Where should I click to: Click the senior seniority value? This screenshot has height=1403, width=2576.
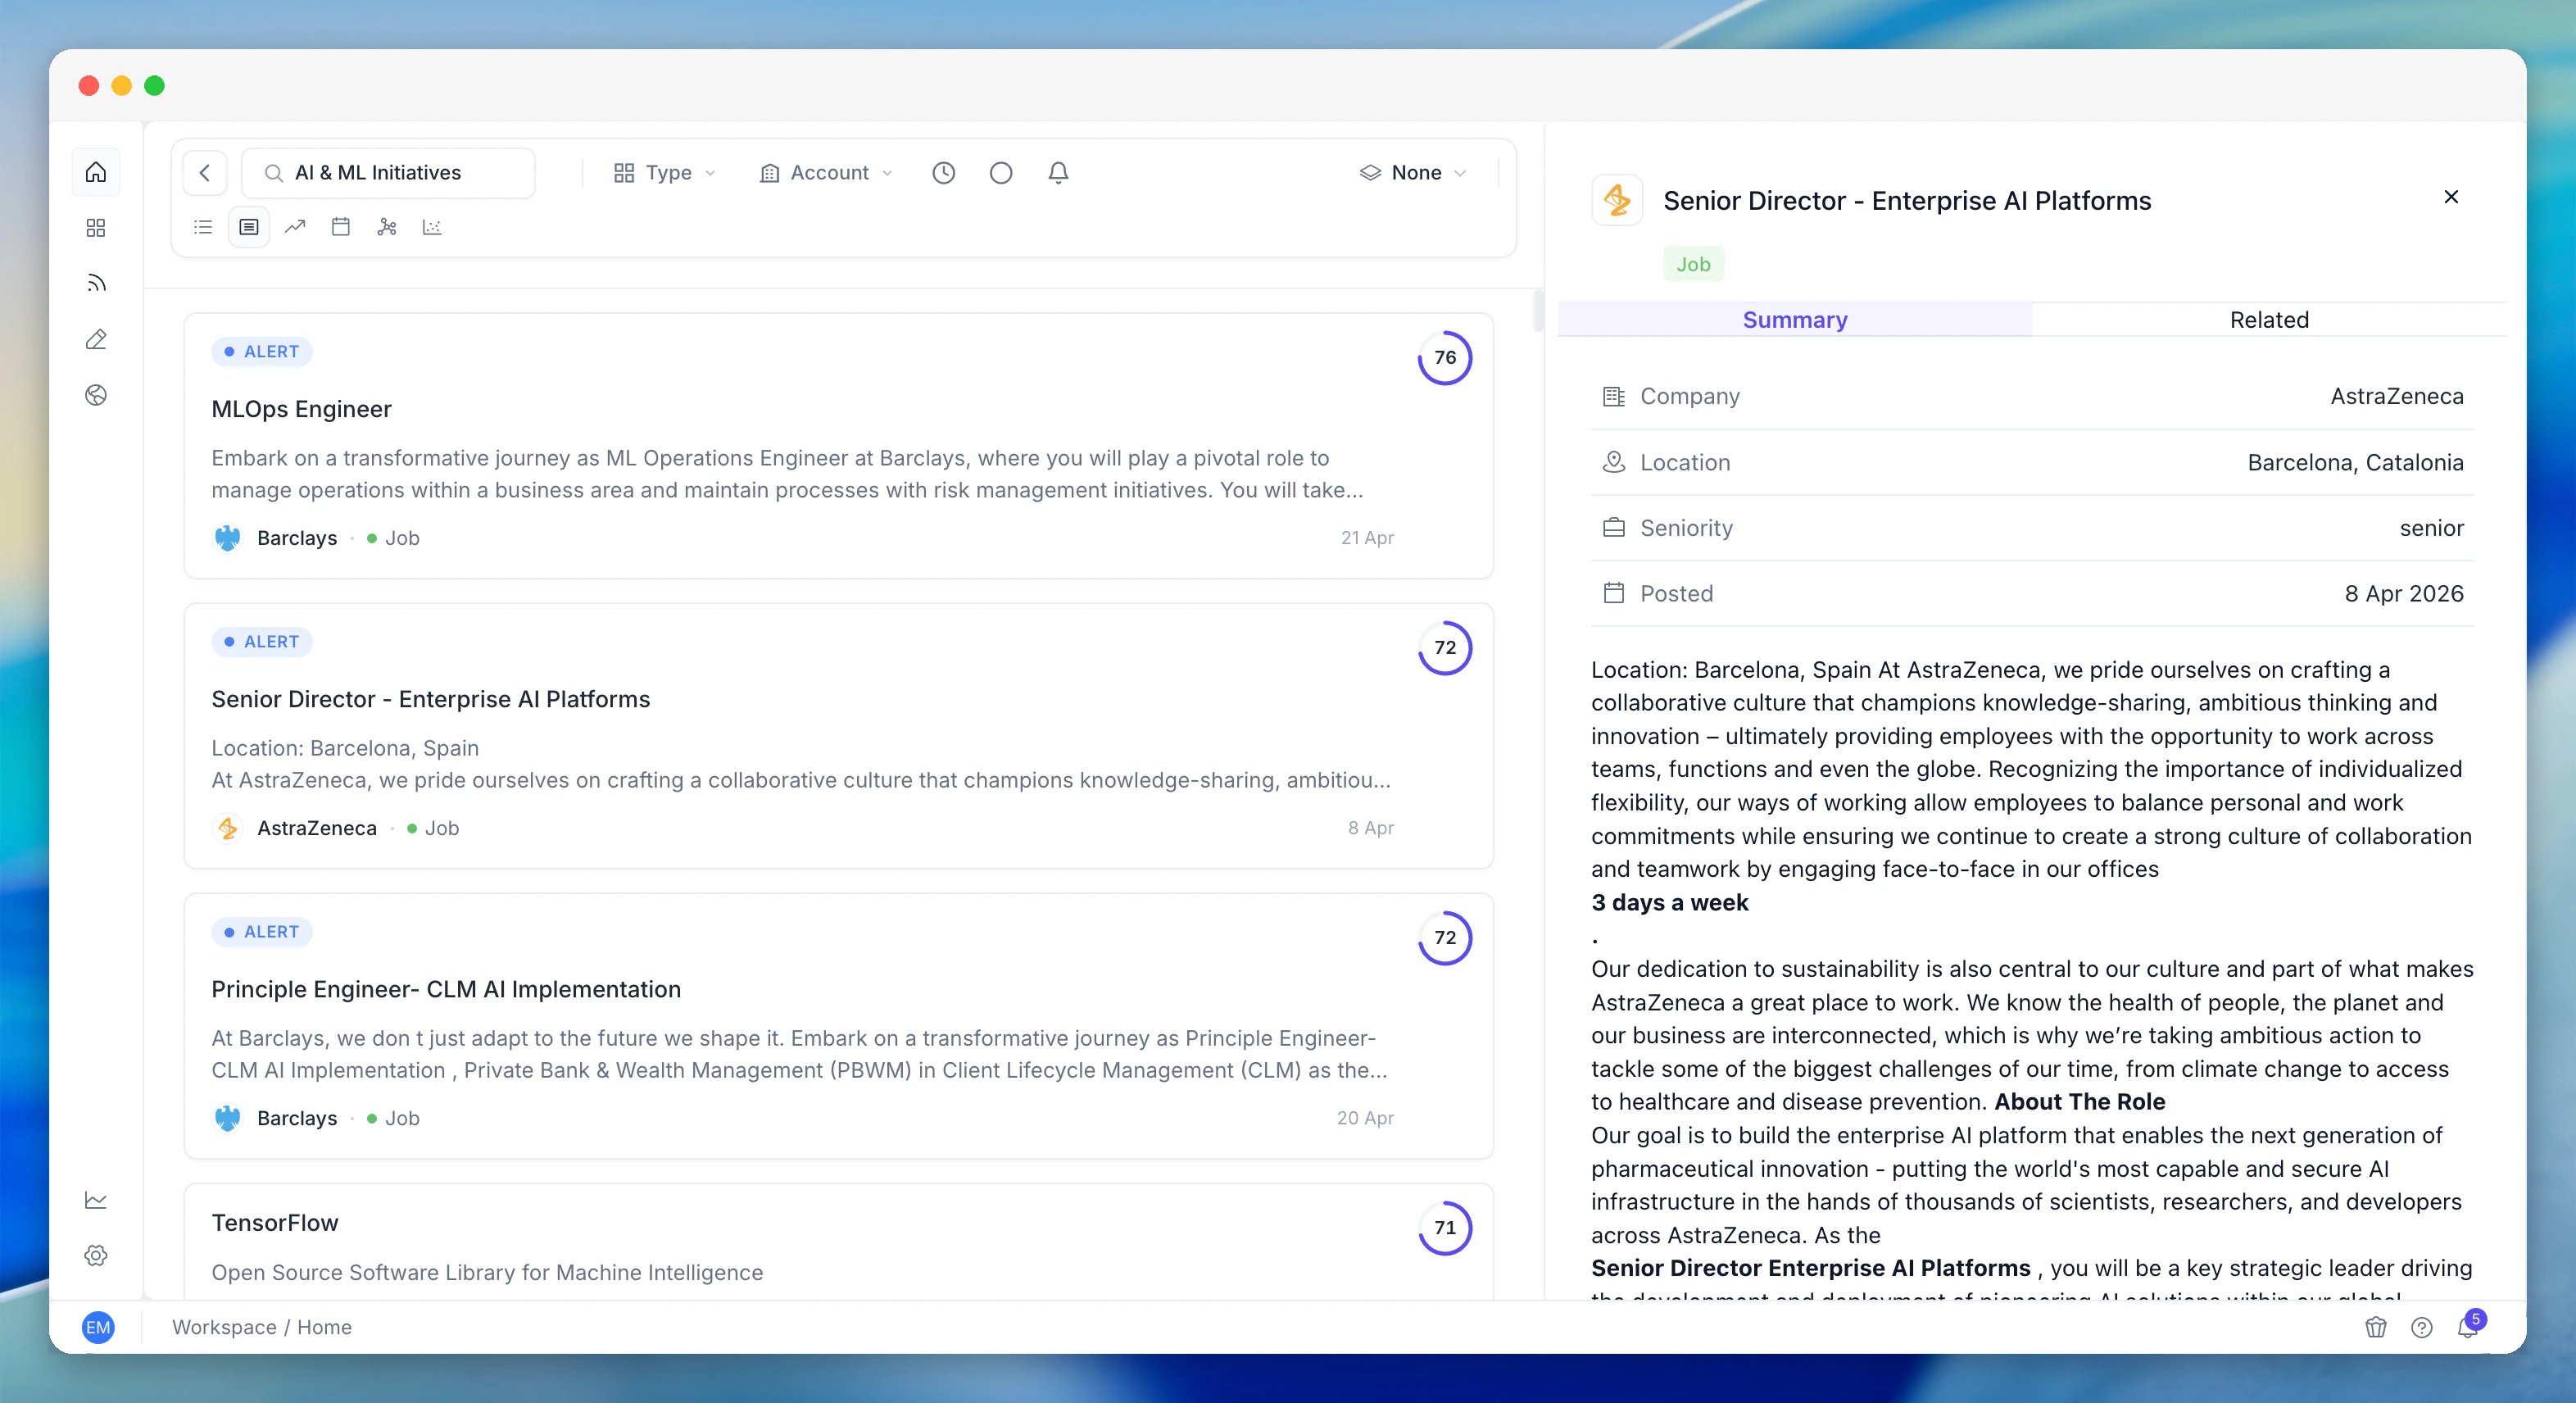[2431, 528]
